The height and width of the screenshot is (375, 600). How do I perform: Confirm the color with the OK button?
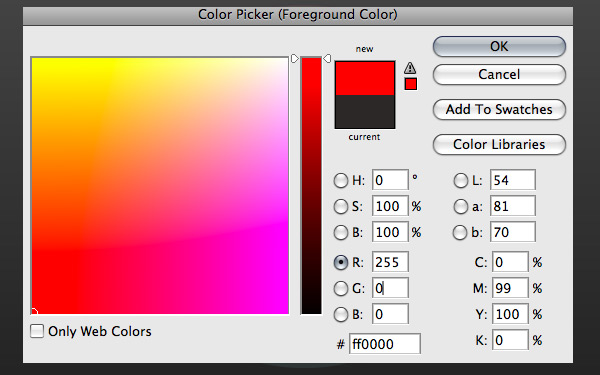(x=499, y=46)
